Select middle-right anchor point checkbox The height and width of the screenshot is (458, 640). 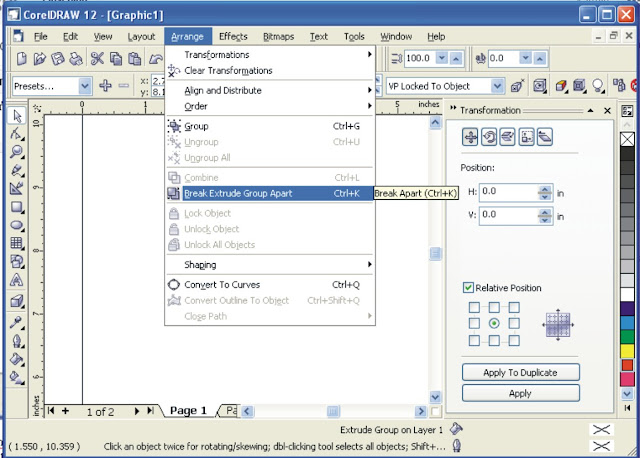click(x=514, y=323)
